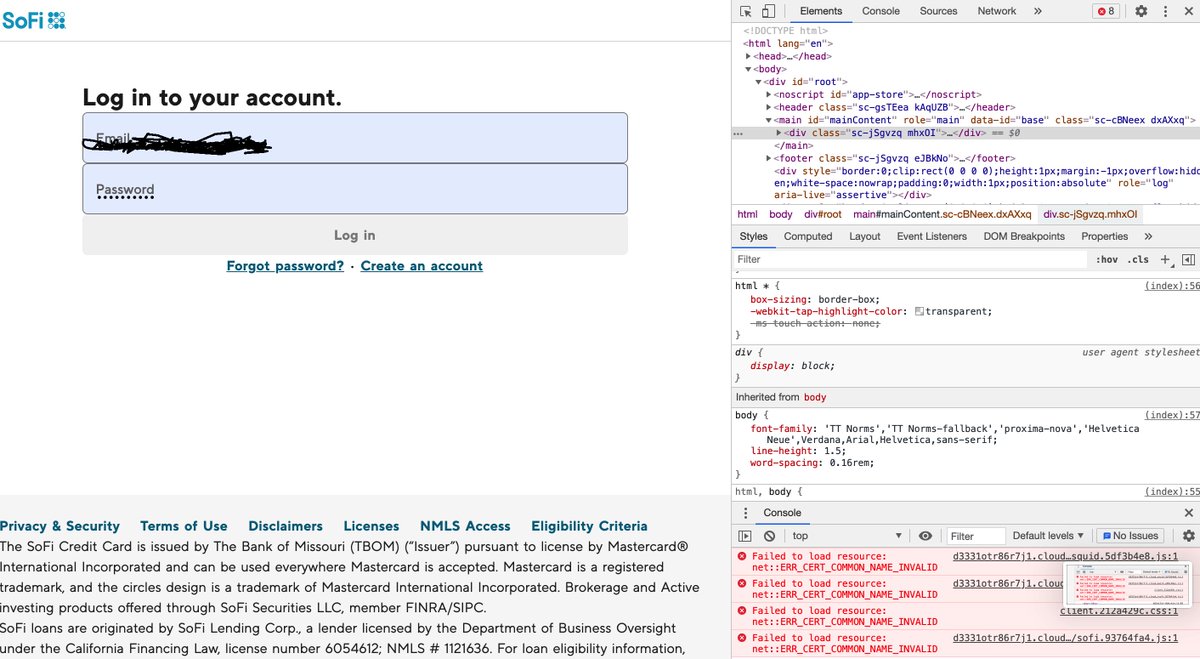1200x659 pixels.
Task: Collapse the body element node
Action: tap(748, 69)
